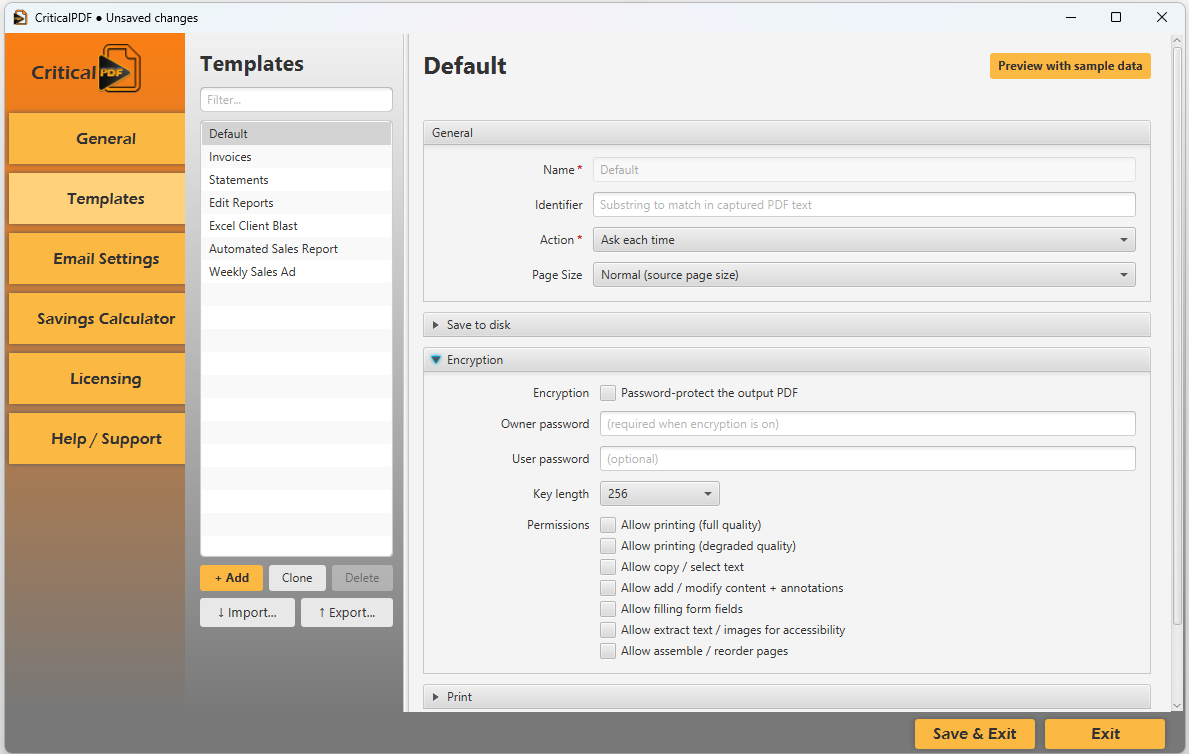Maximize the CriticalPDF window
The image size is (1189, 754).
coord(1115,17)
